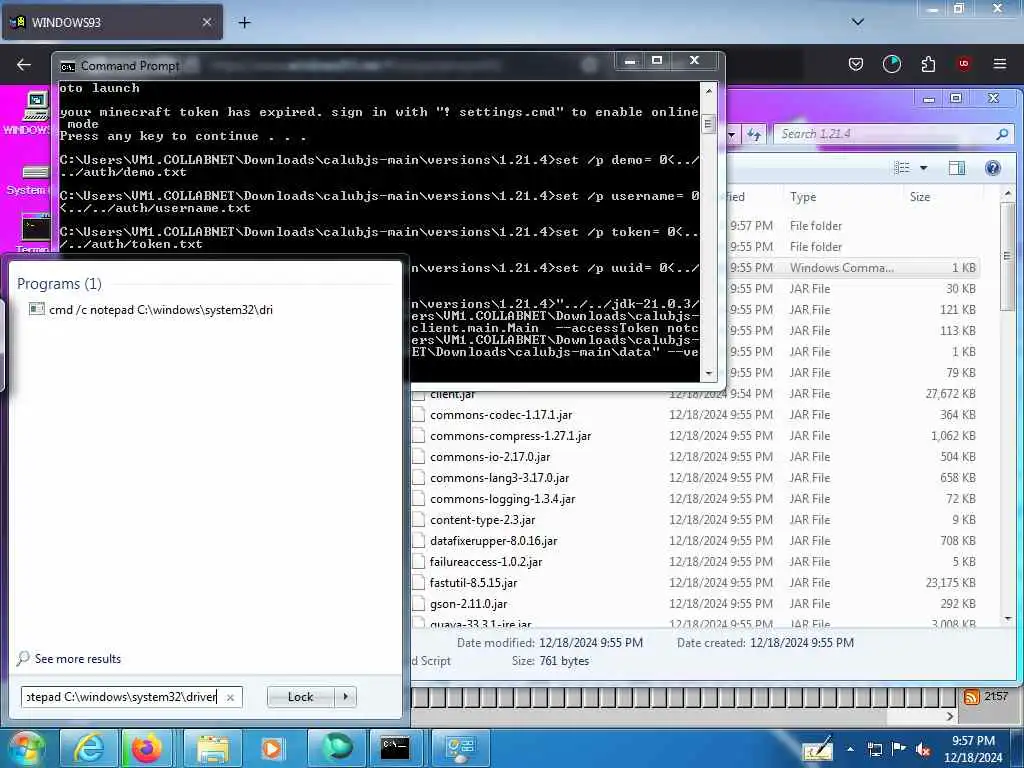Open Windows Explorer folder taskbar icon
The image size is (1024, 768).
(213, 748)
